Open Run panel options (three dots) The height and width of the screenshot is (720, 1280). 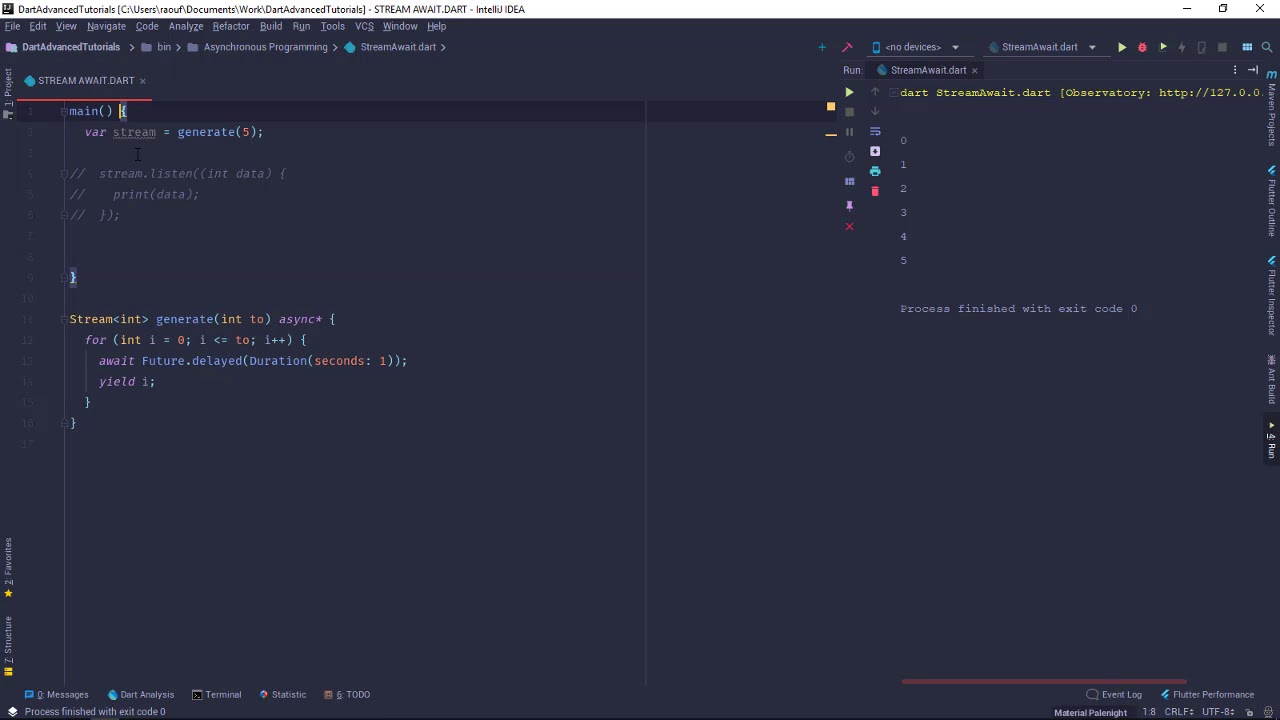tap(1235, 70)
